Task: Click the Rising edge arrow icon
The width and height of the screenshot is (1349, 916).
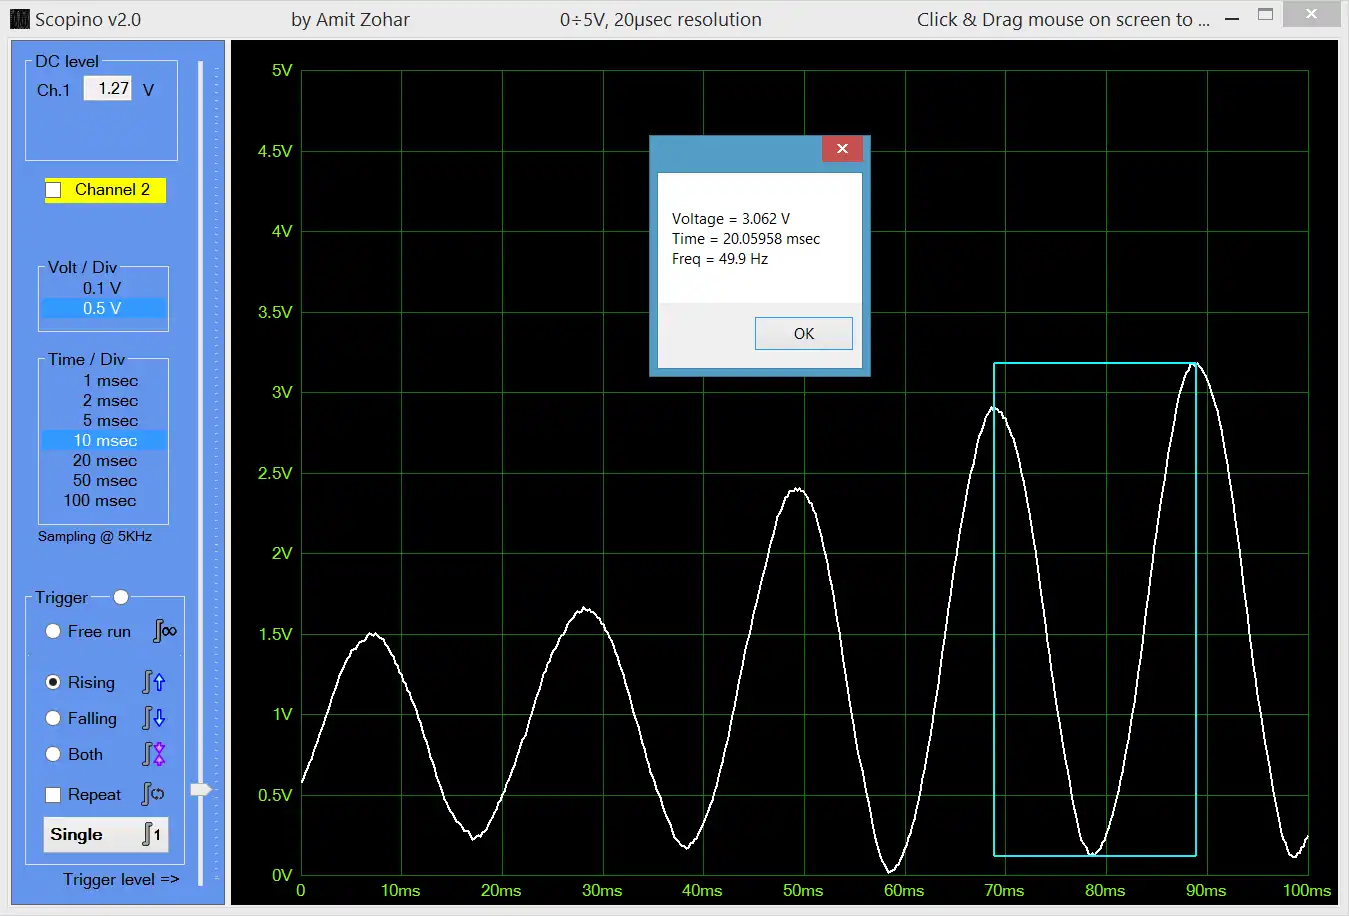Action: [x=154, y=682]
